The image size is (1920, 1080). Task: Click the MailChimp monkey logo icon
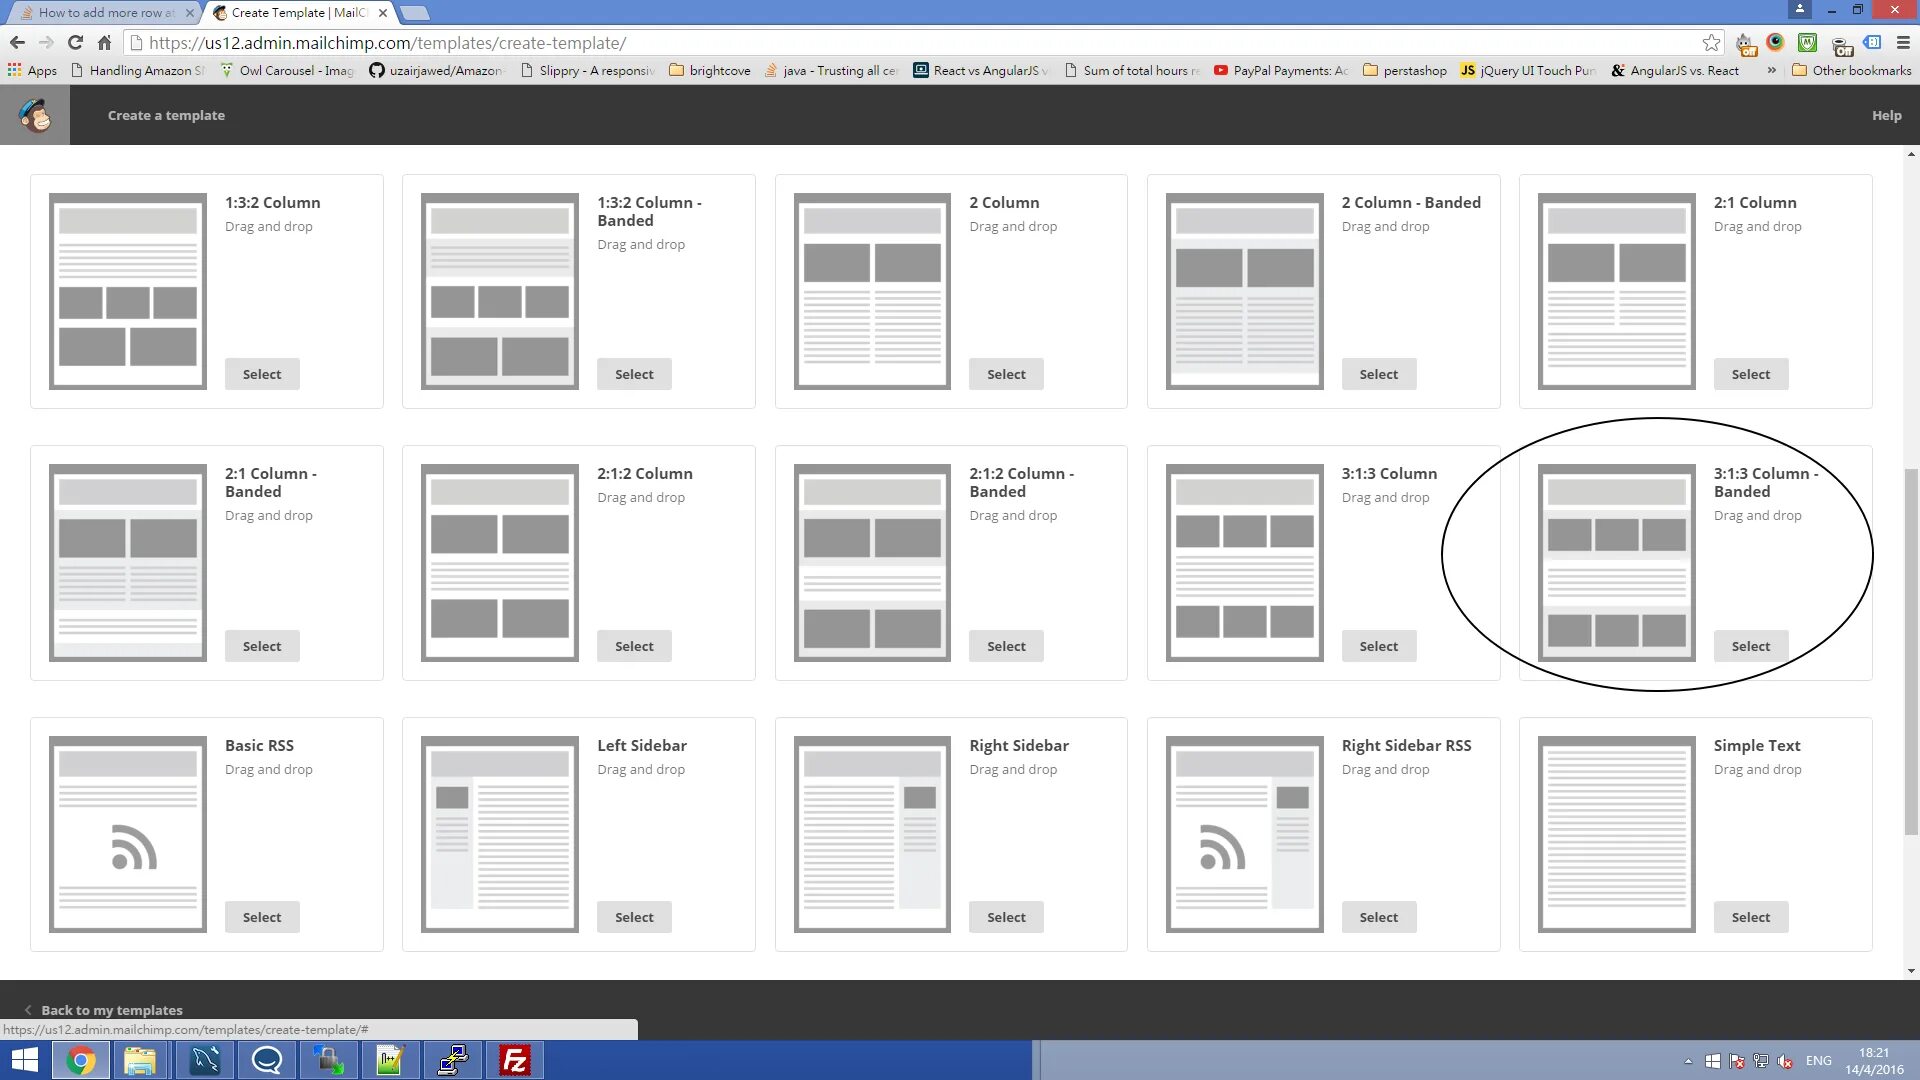(35, 115)
